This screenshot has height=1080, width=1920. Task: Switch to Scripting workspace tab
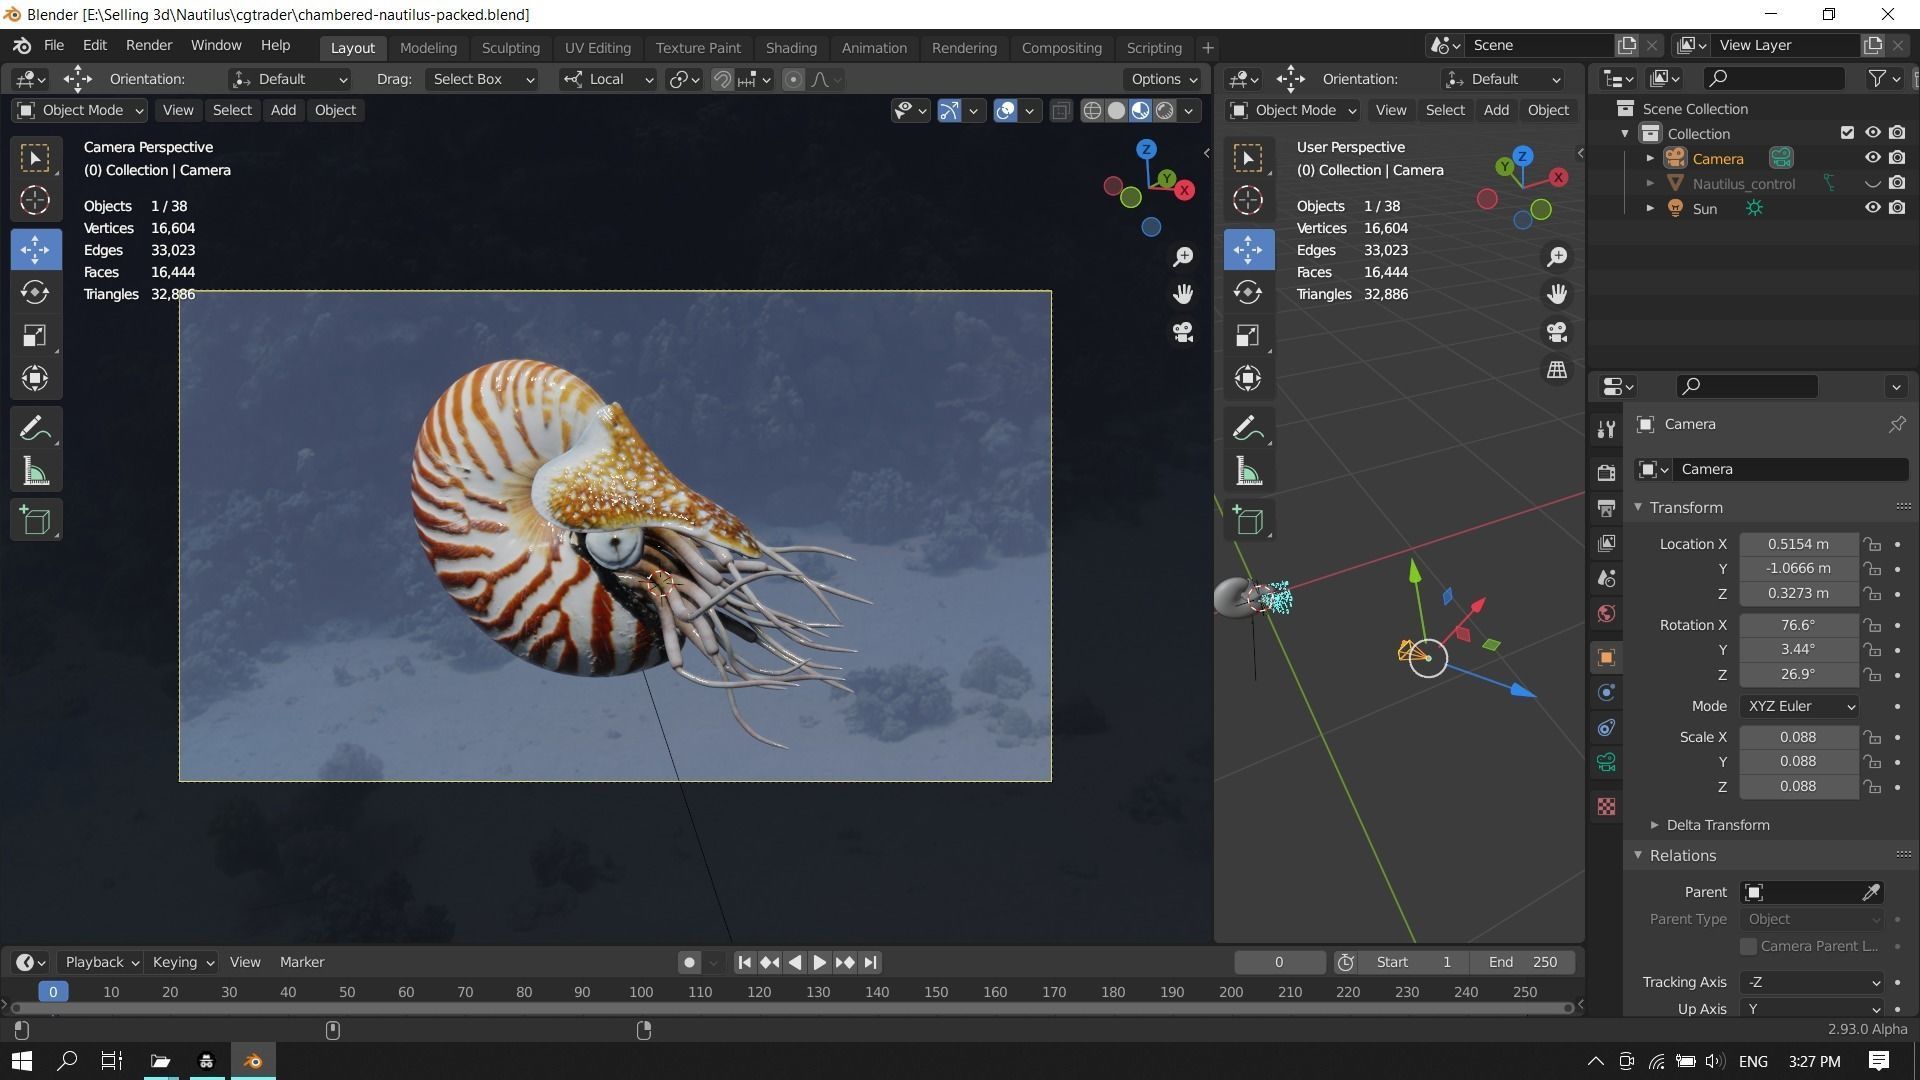click(x=1154, y=48)
